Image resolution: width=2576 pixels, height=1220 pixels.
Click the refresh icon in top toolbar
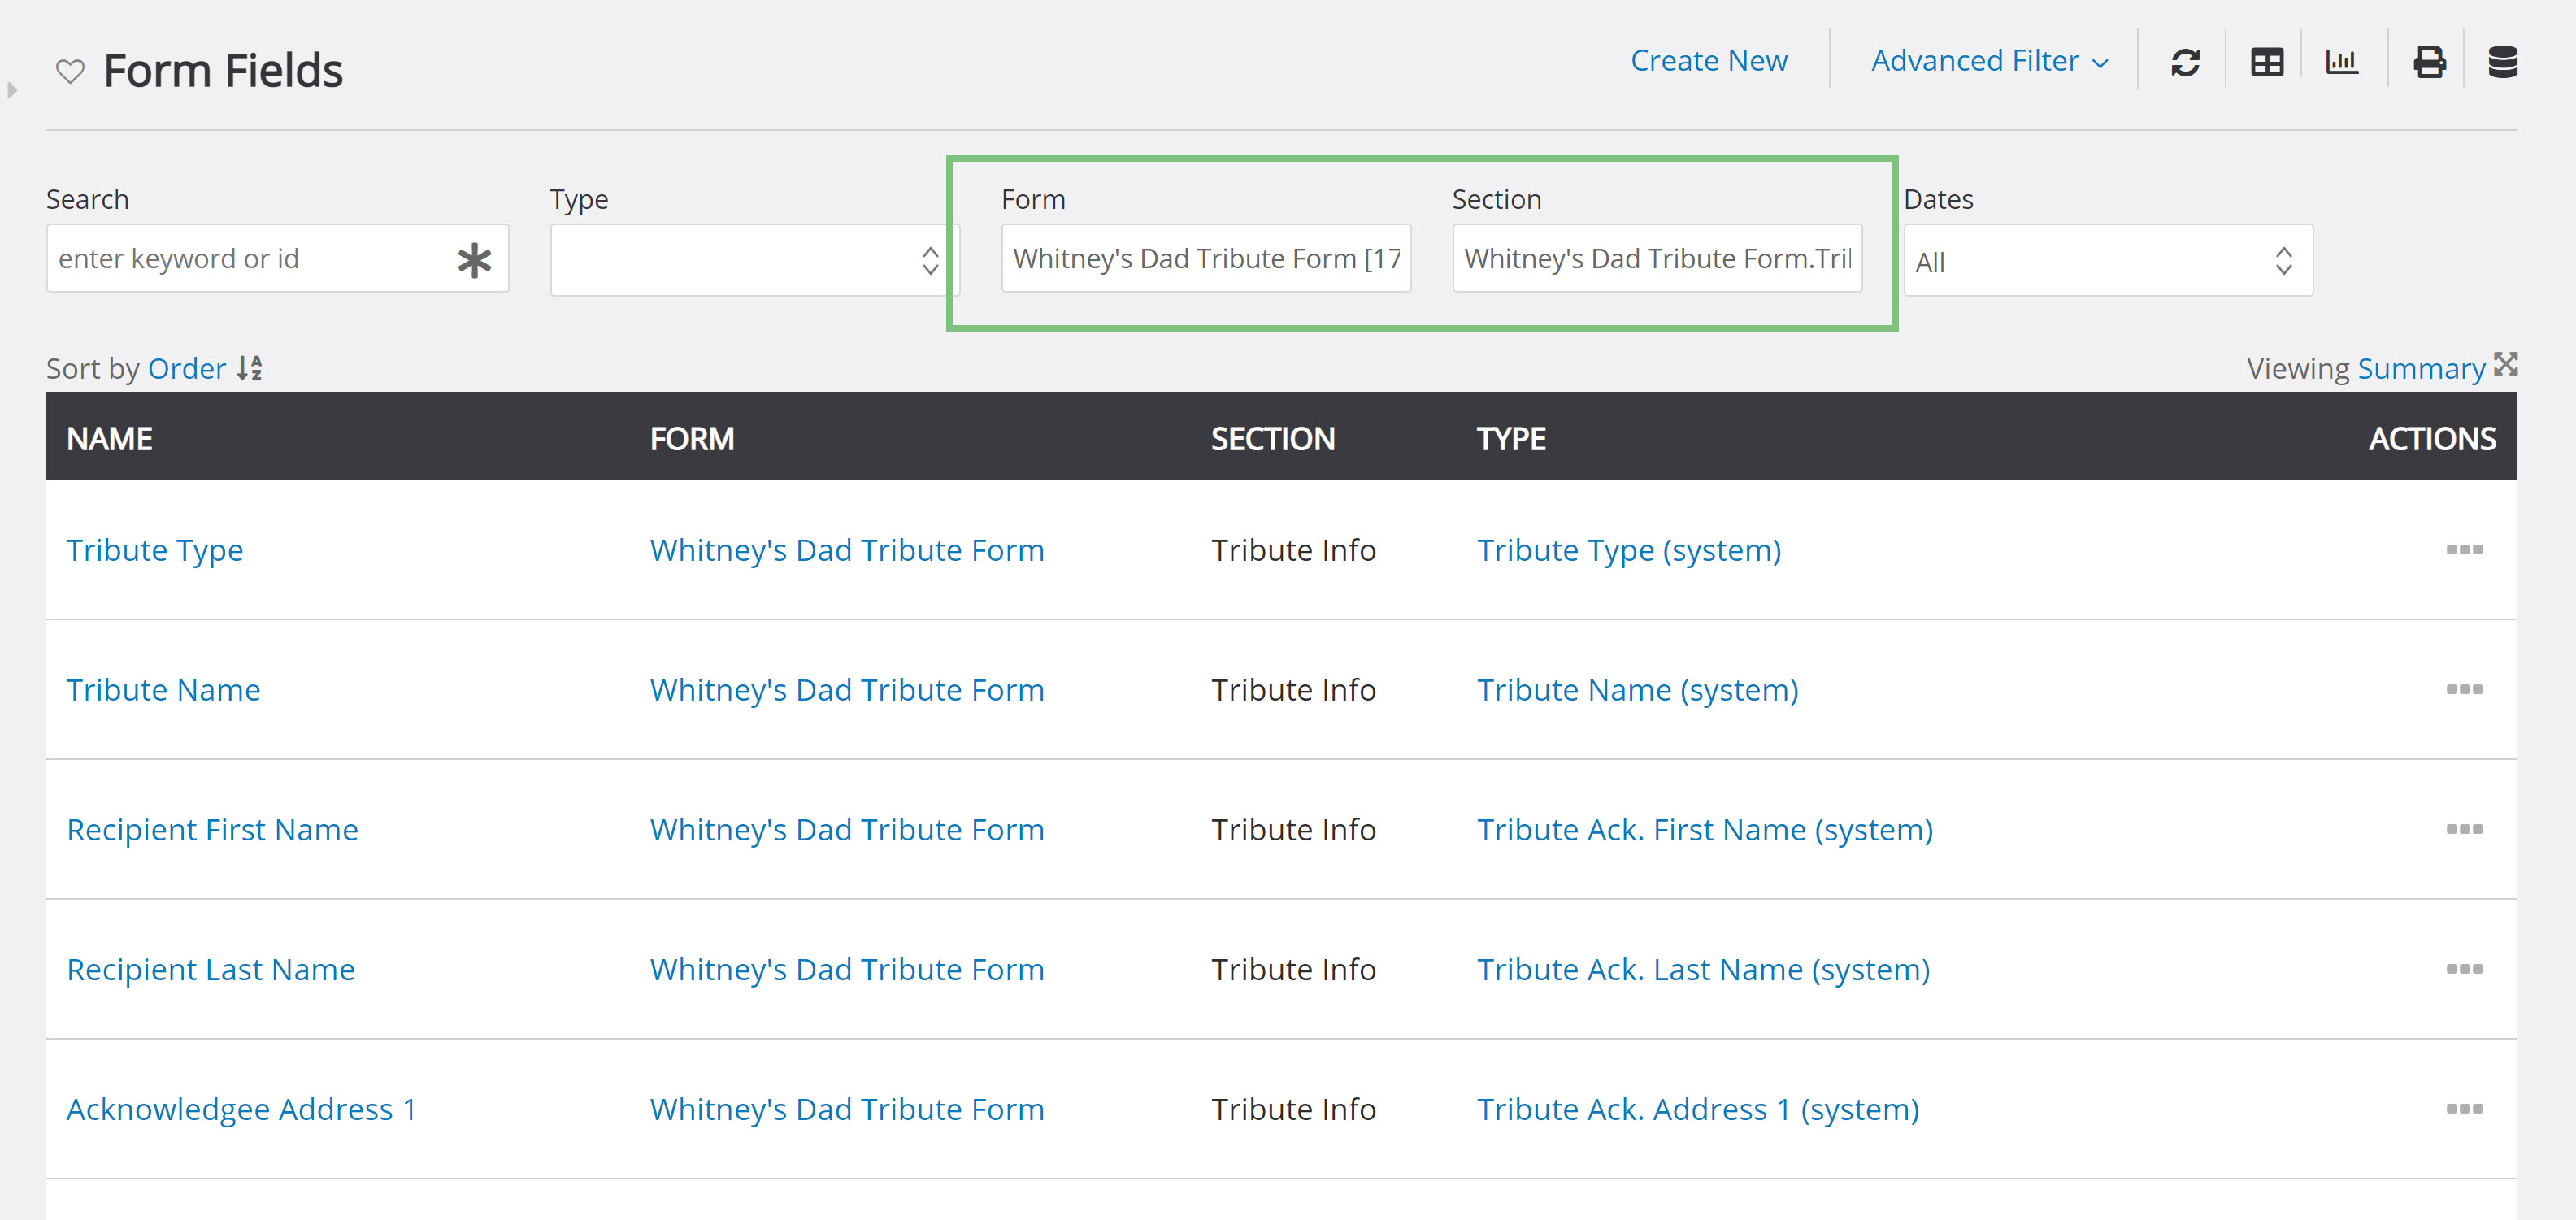[2185, 62]
